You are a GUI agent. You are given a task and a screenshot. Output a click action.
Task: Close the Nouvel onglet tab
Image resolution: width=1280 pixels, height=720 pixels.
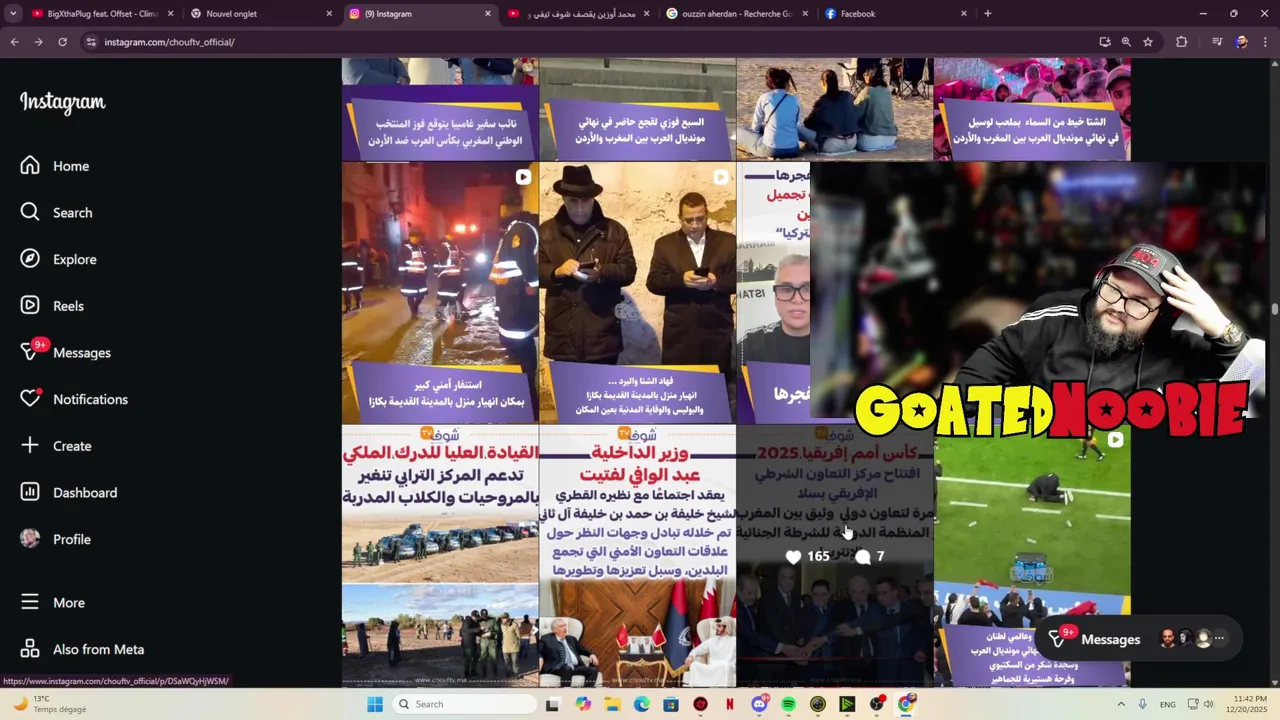point(329,14)
